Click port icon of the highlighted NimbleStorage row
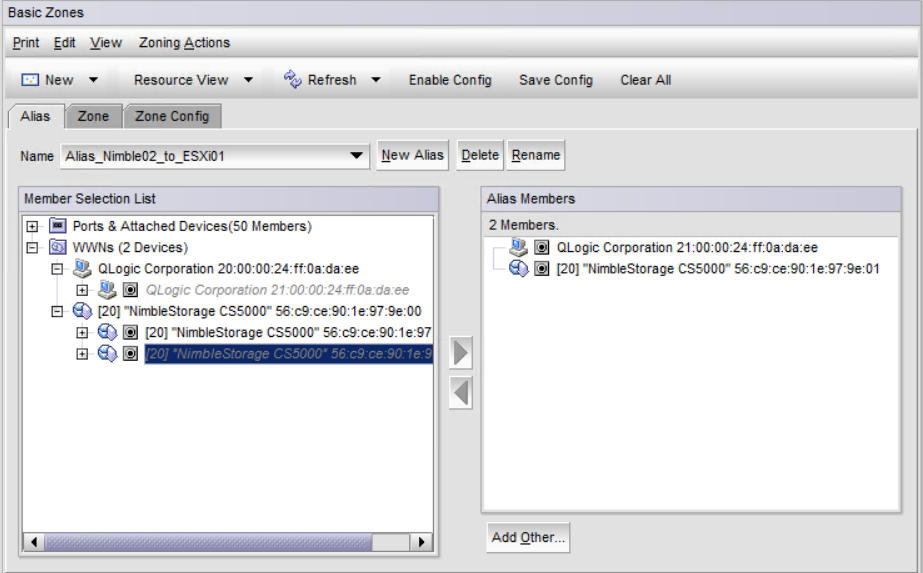Viewport: 923px width, 573px height. (x=130, y=353)
